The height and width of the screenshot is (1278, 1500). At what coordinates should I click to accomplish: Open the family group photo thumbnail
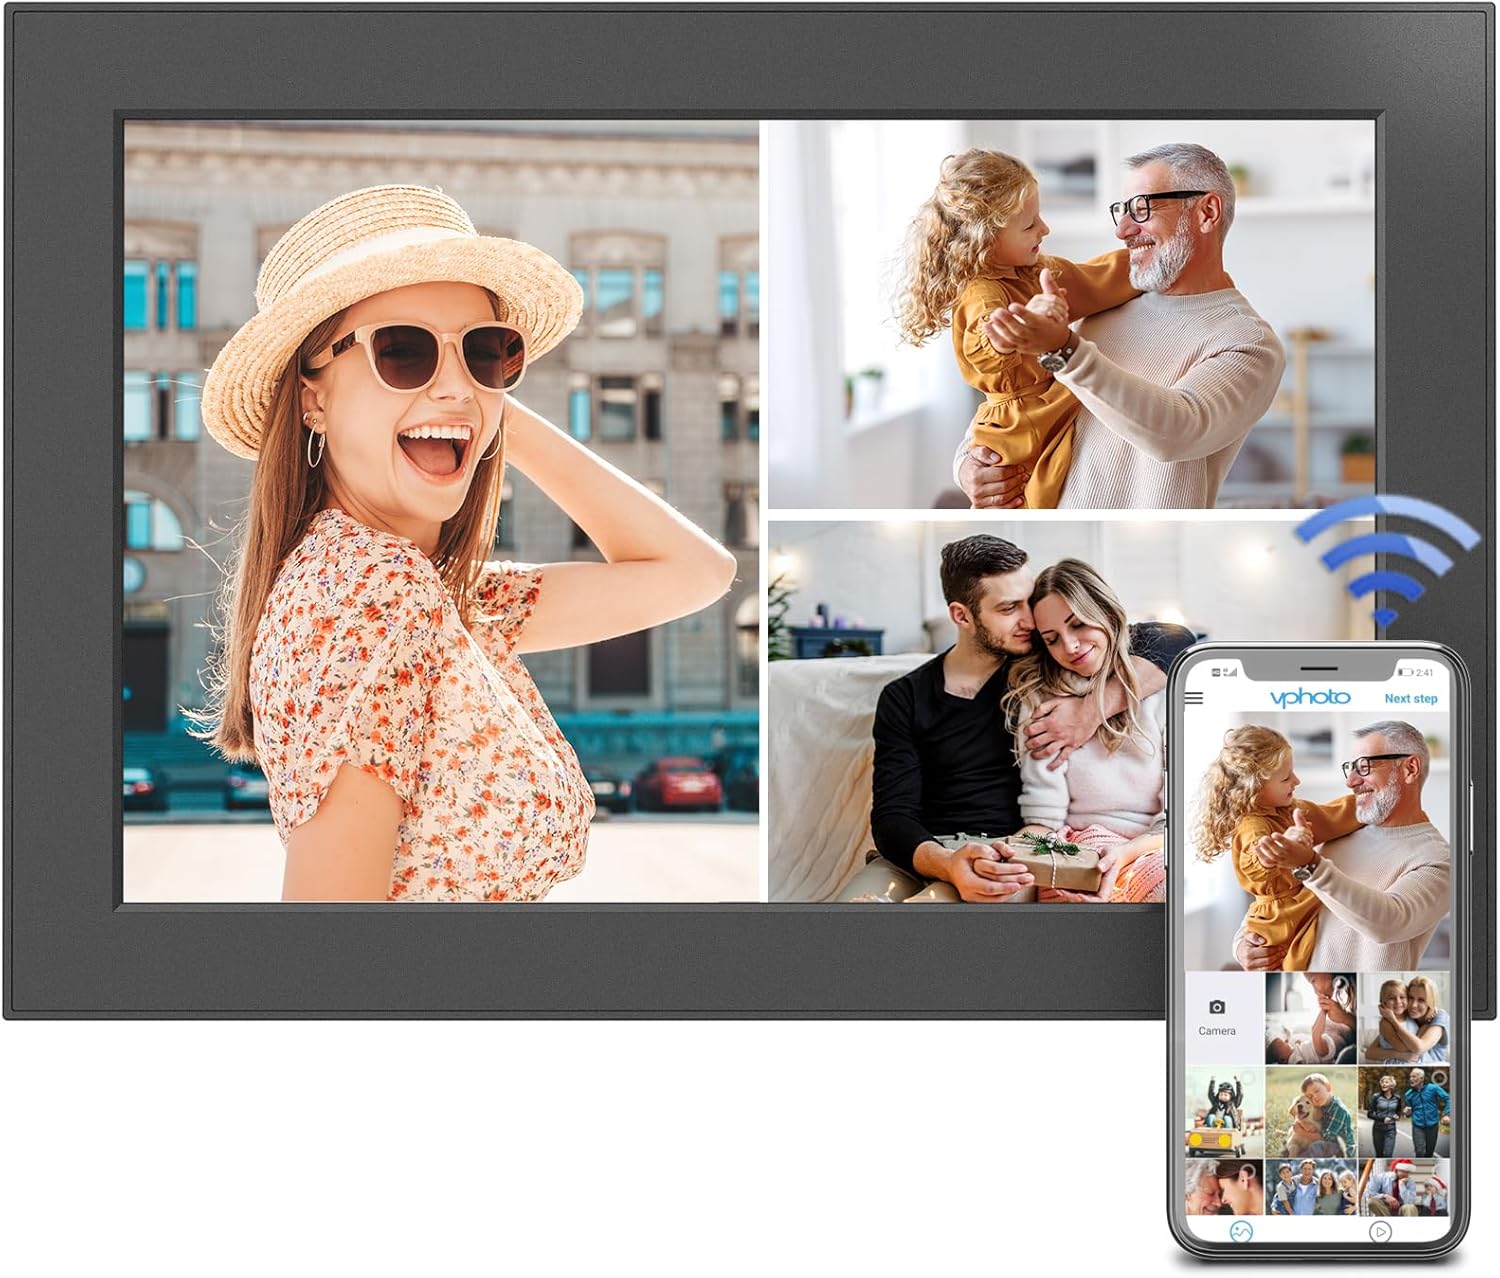(x=1310, y=1185)
